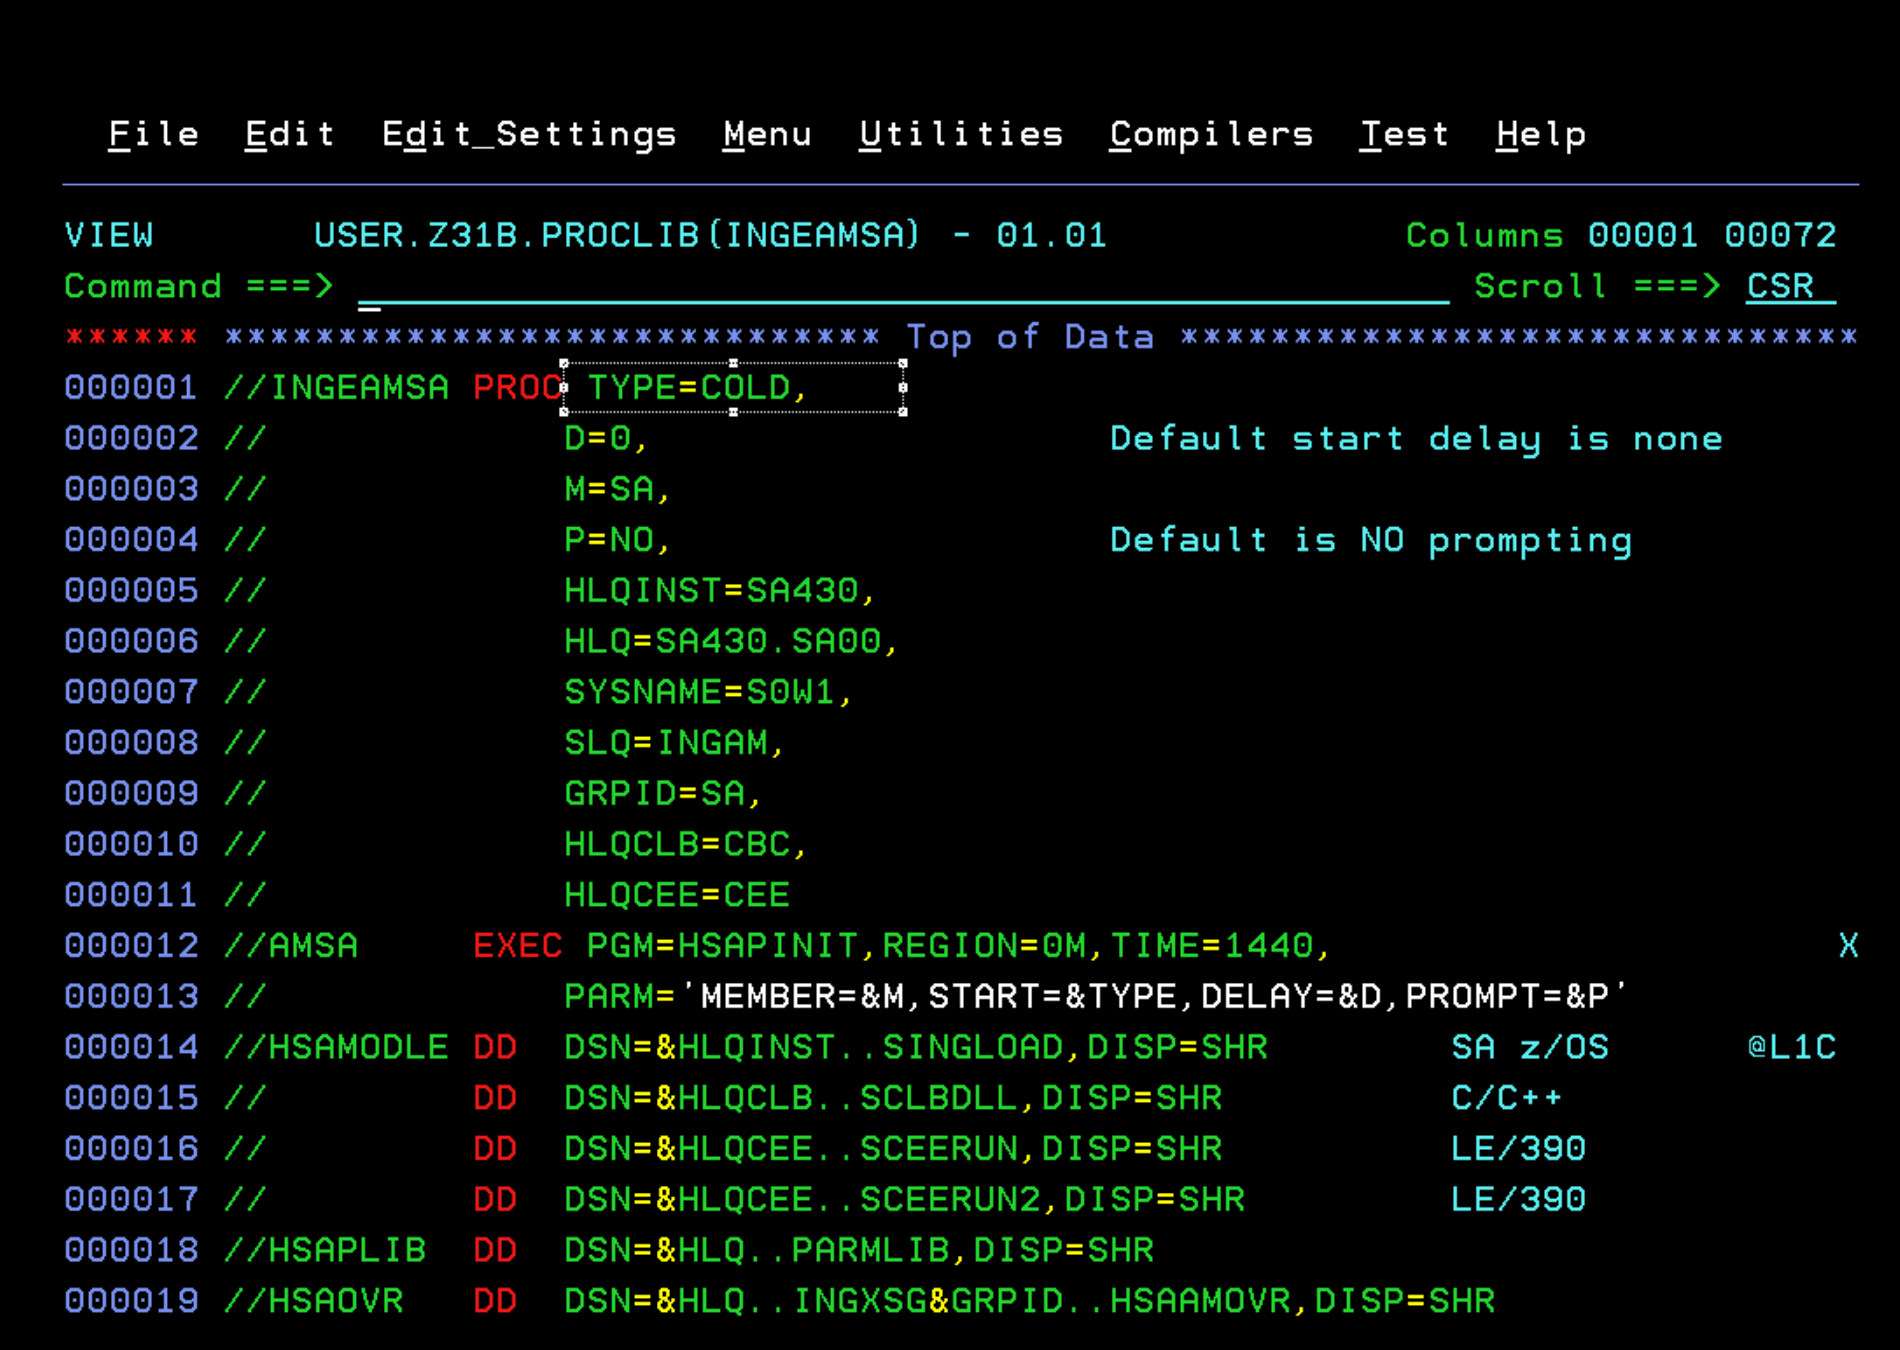The height and width of the screenshot is (1350, 1900).
Task: Open the Utilities menu
Action: coord(961,133)
